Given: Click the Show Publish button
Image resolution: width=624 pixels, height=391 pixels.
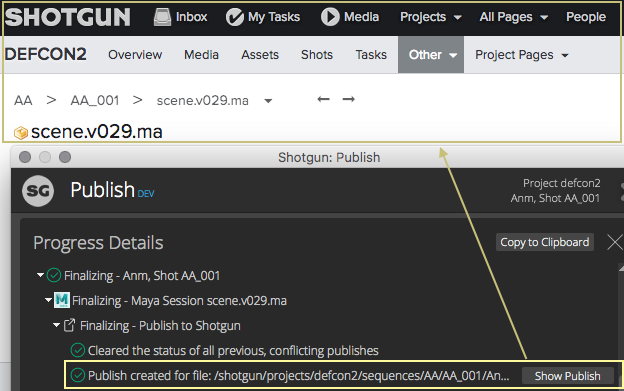Looking at the screenshot, I should pyautogui.click(x=567, y=376).
